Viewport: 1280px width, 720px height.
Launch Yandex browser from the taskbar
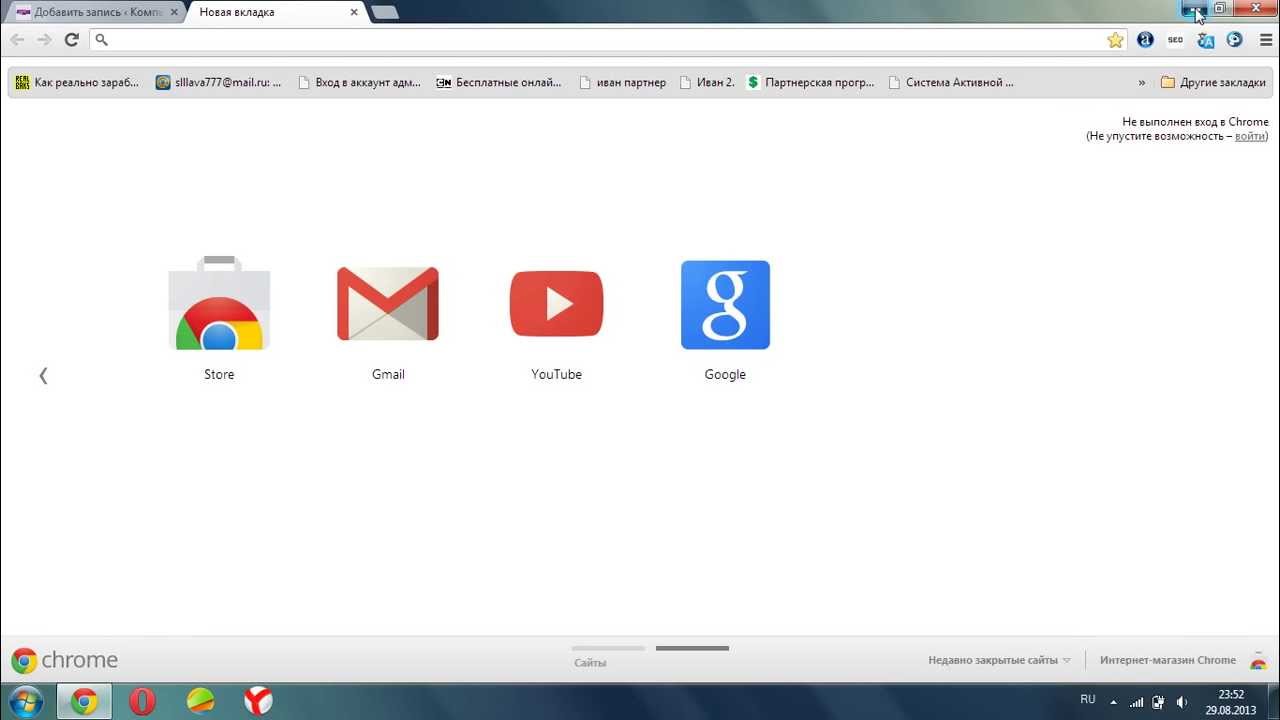[258, 701]
